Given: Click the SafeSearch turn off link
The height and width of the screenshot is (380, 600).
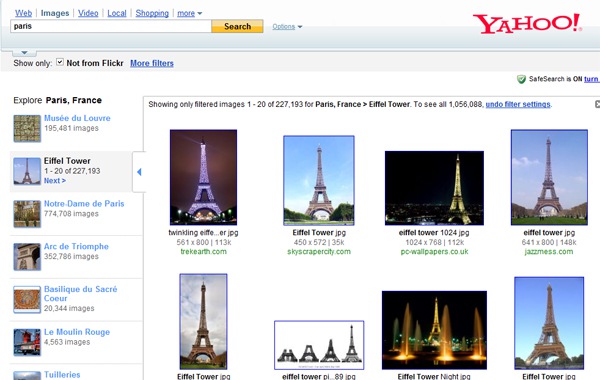Looking at the screenshot, I should 592,79.
